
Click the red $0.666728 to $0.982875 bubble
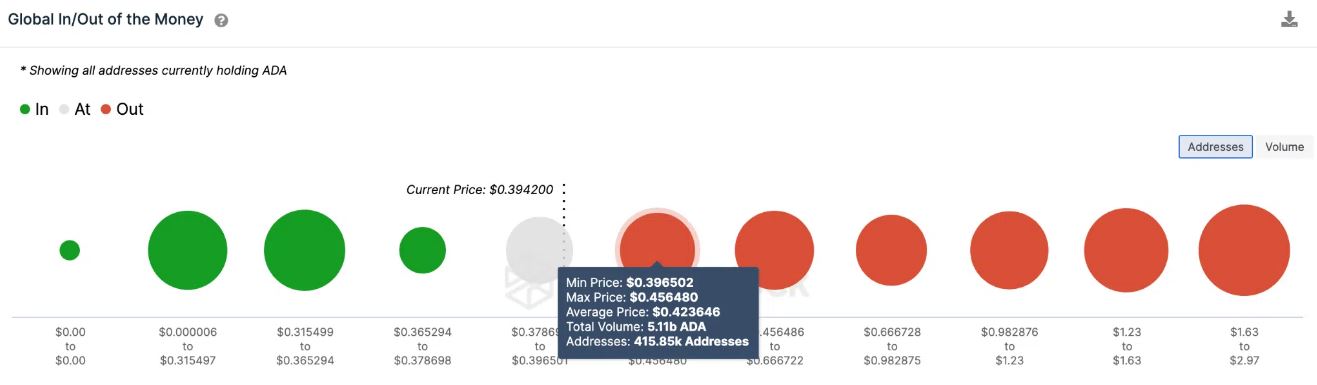[892, 250]
